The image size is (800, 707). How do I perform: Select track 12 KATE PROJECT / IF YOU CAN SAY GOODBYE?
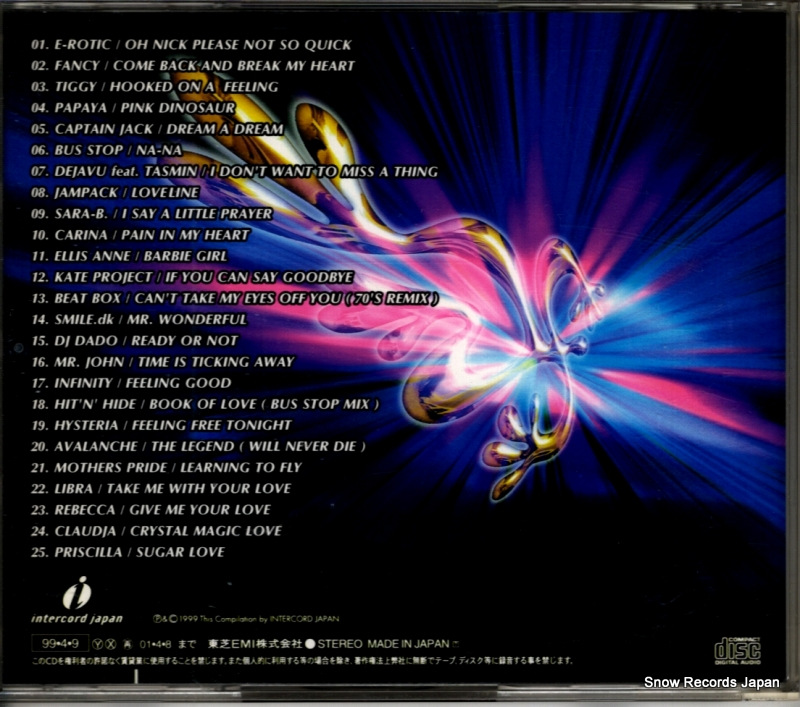tap(192, 277)
